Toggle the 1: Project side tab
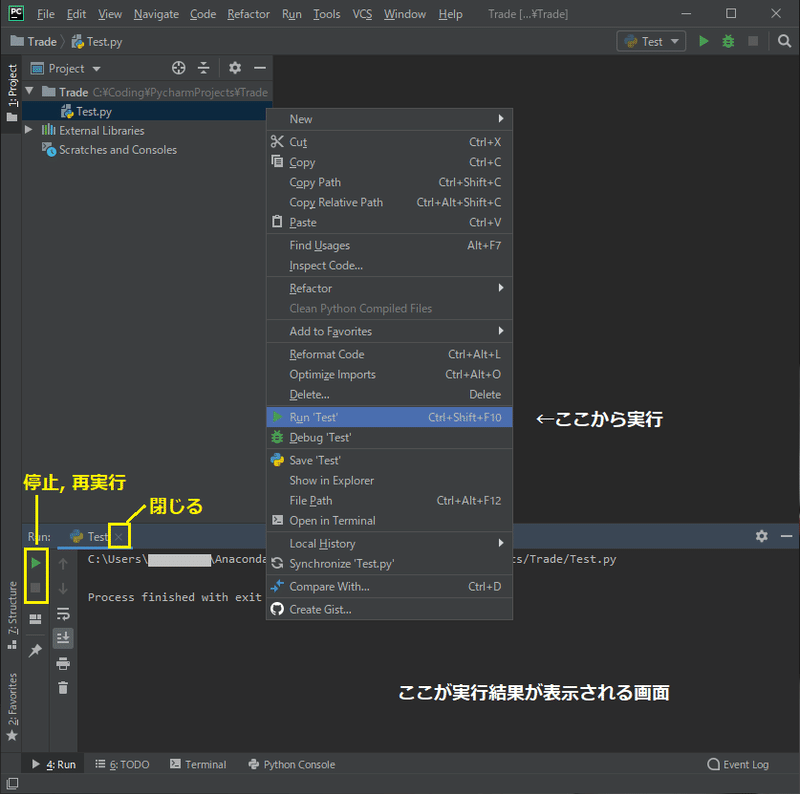Image resolution: width=800 pixels, height=794 pixels. tap(12, 93)
